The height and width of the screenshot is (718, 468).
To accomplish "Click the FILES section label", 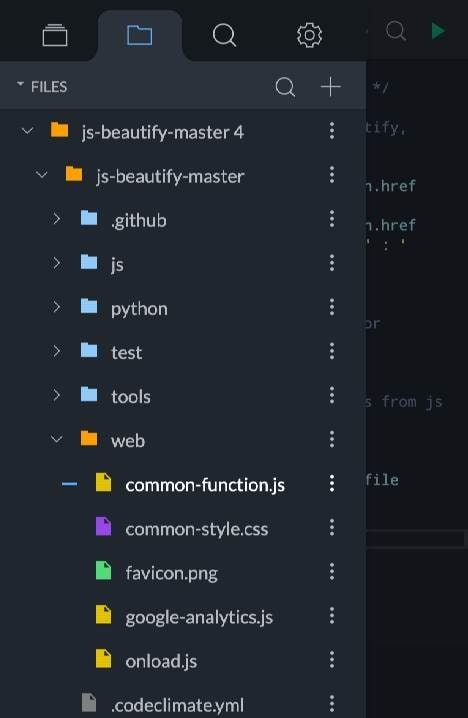I will [49, 87].
